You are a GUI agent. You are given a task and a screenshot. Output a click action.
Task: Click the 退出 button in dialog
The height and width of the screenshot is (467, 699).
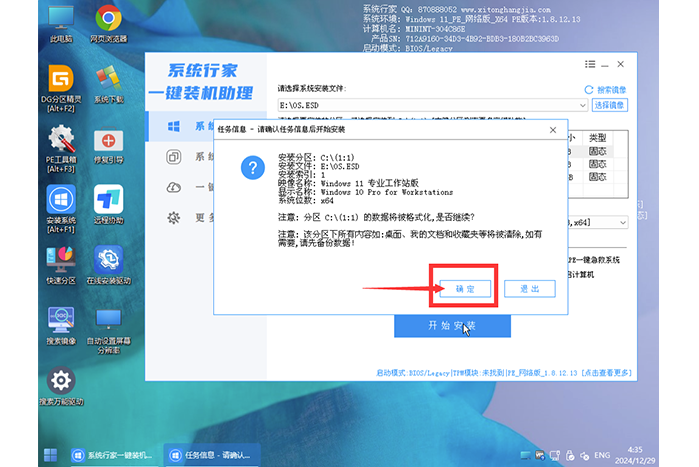tap(530, 289)
